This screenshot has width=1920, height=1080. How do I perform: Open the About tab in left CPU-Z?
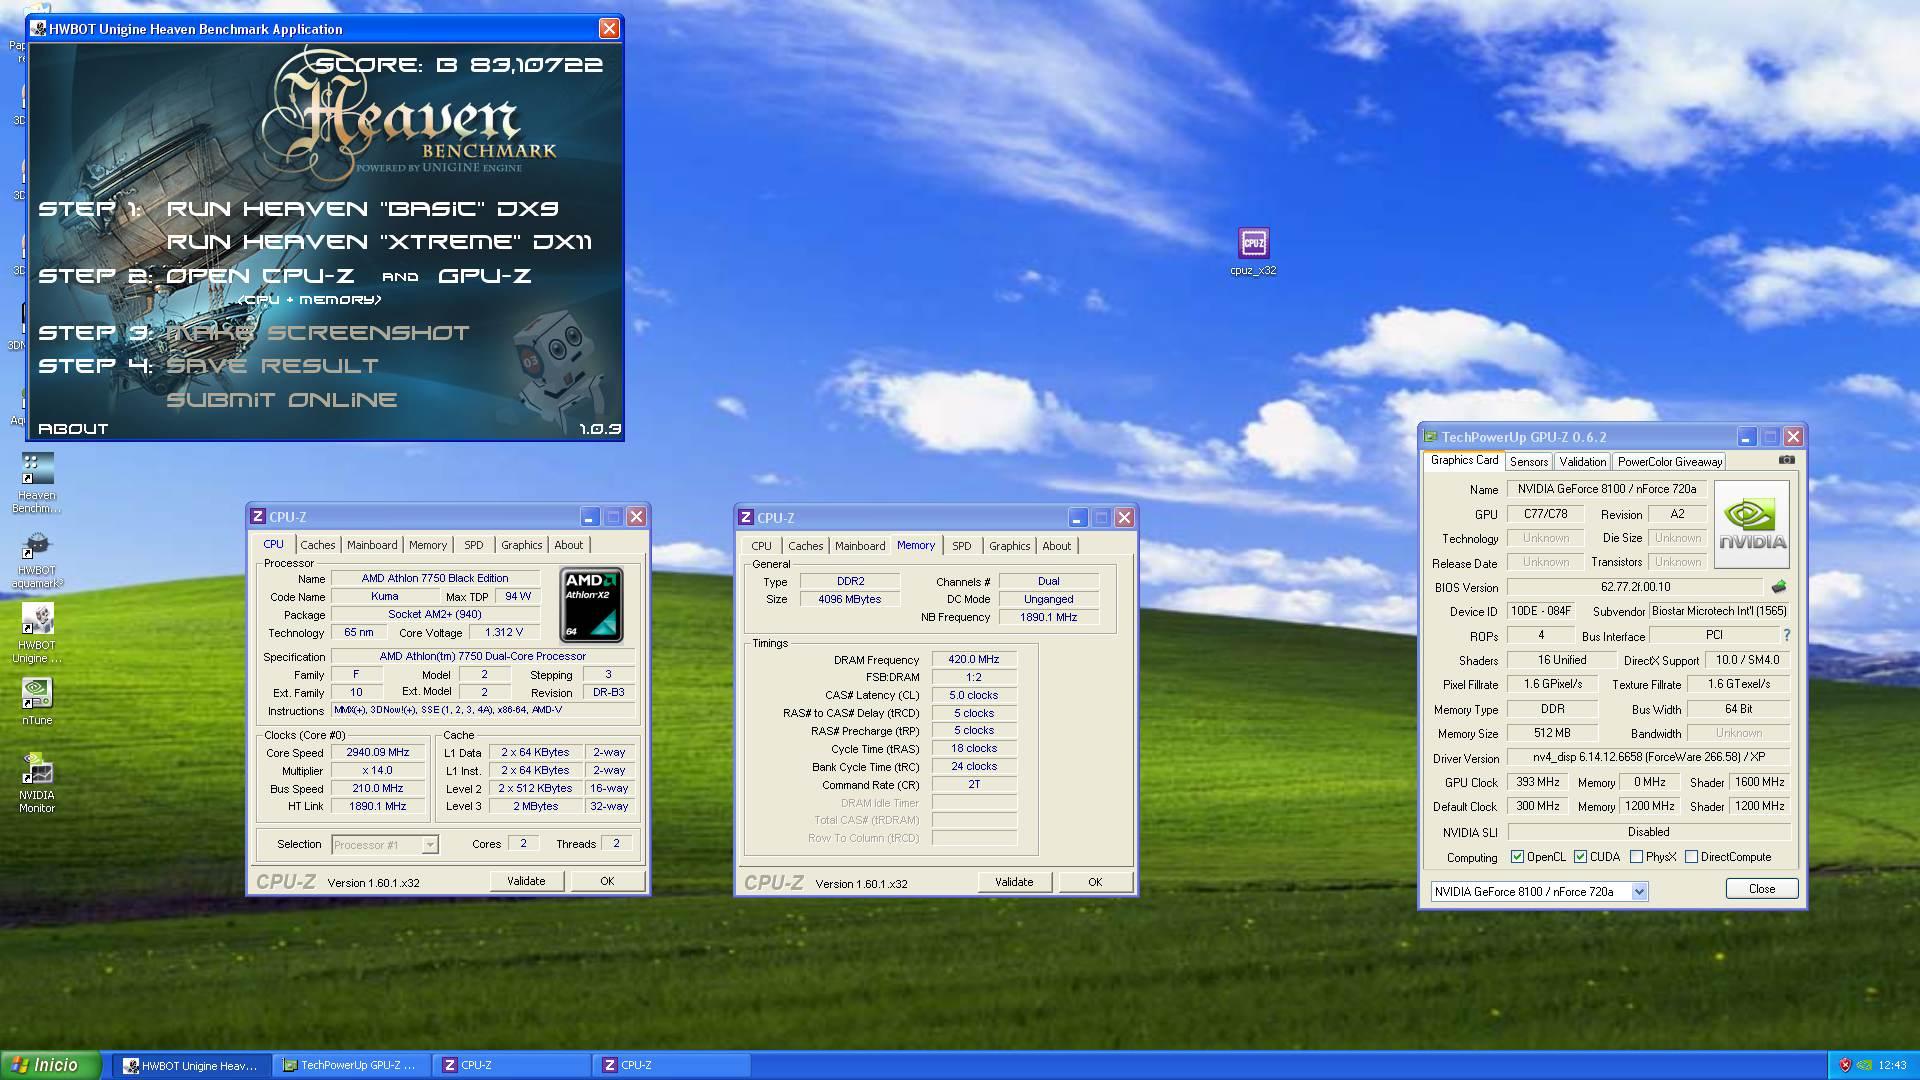[x=569, y=545]
